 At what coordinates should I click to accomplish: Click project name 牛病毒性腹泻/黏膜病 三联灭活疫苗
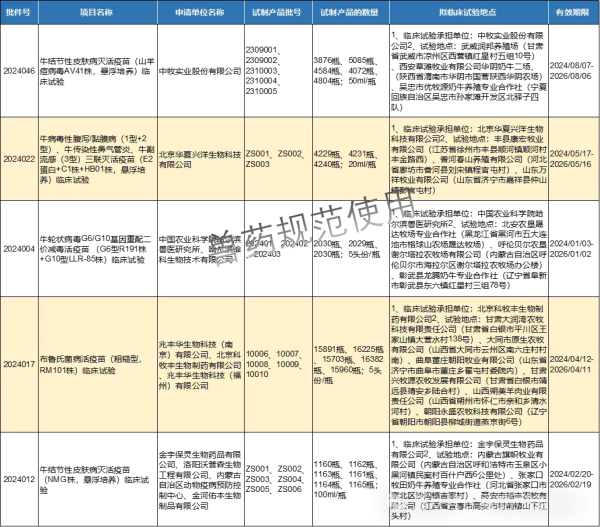[x=98, y=159]
